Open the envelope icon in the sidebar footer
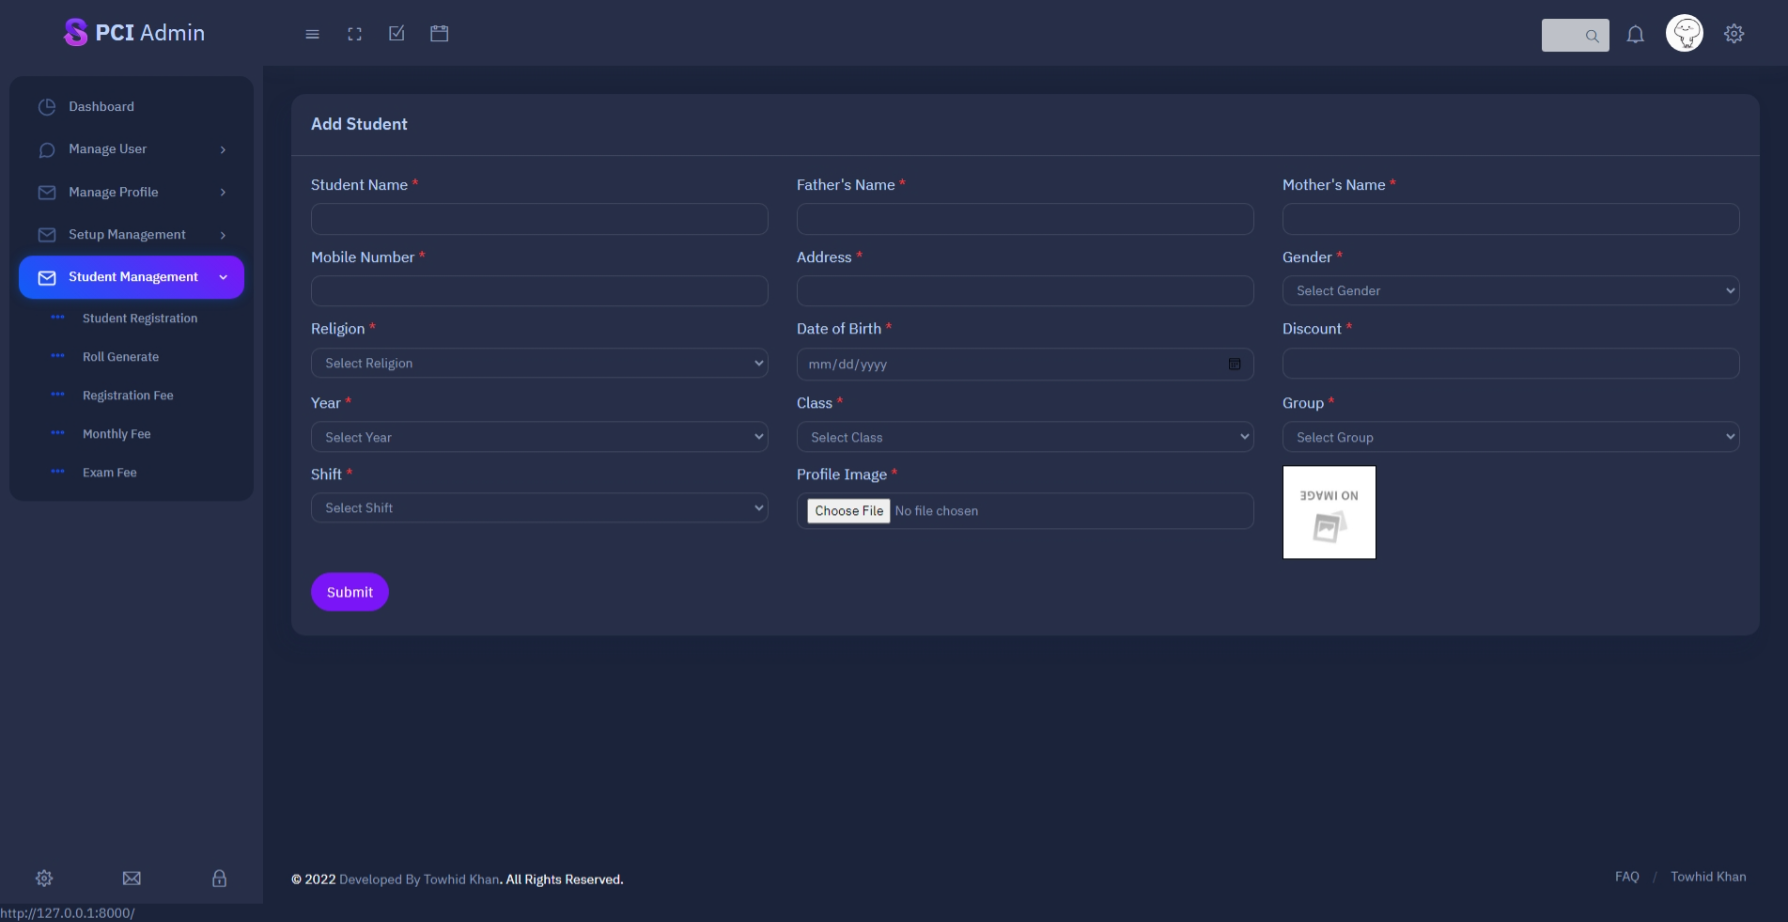1788x922 pixels. click(x=131, y=877)
